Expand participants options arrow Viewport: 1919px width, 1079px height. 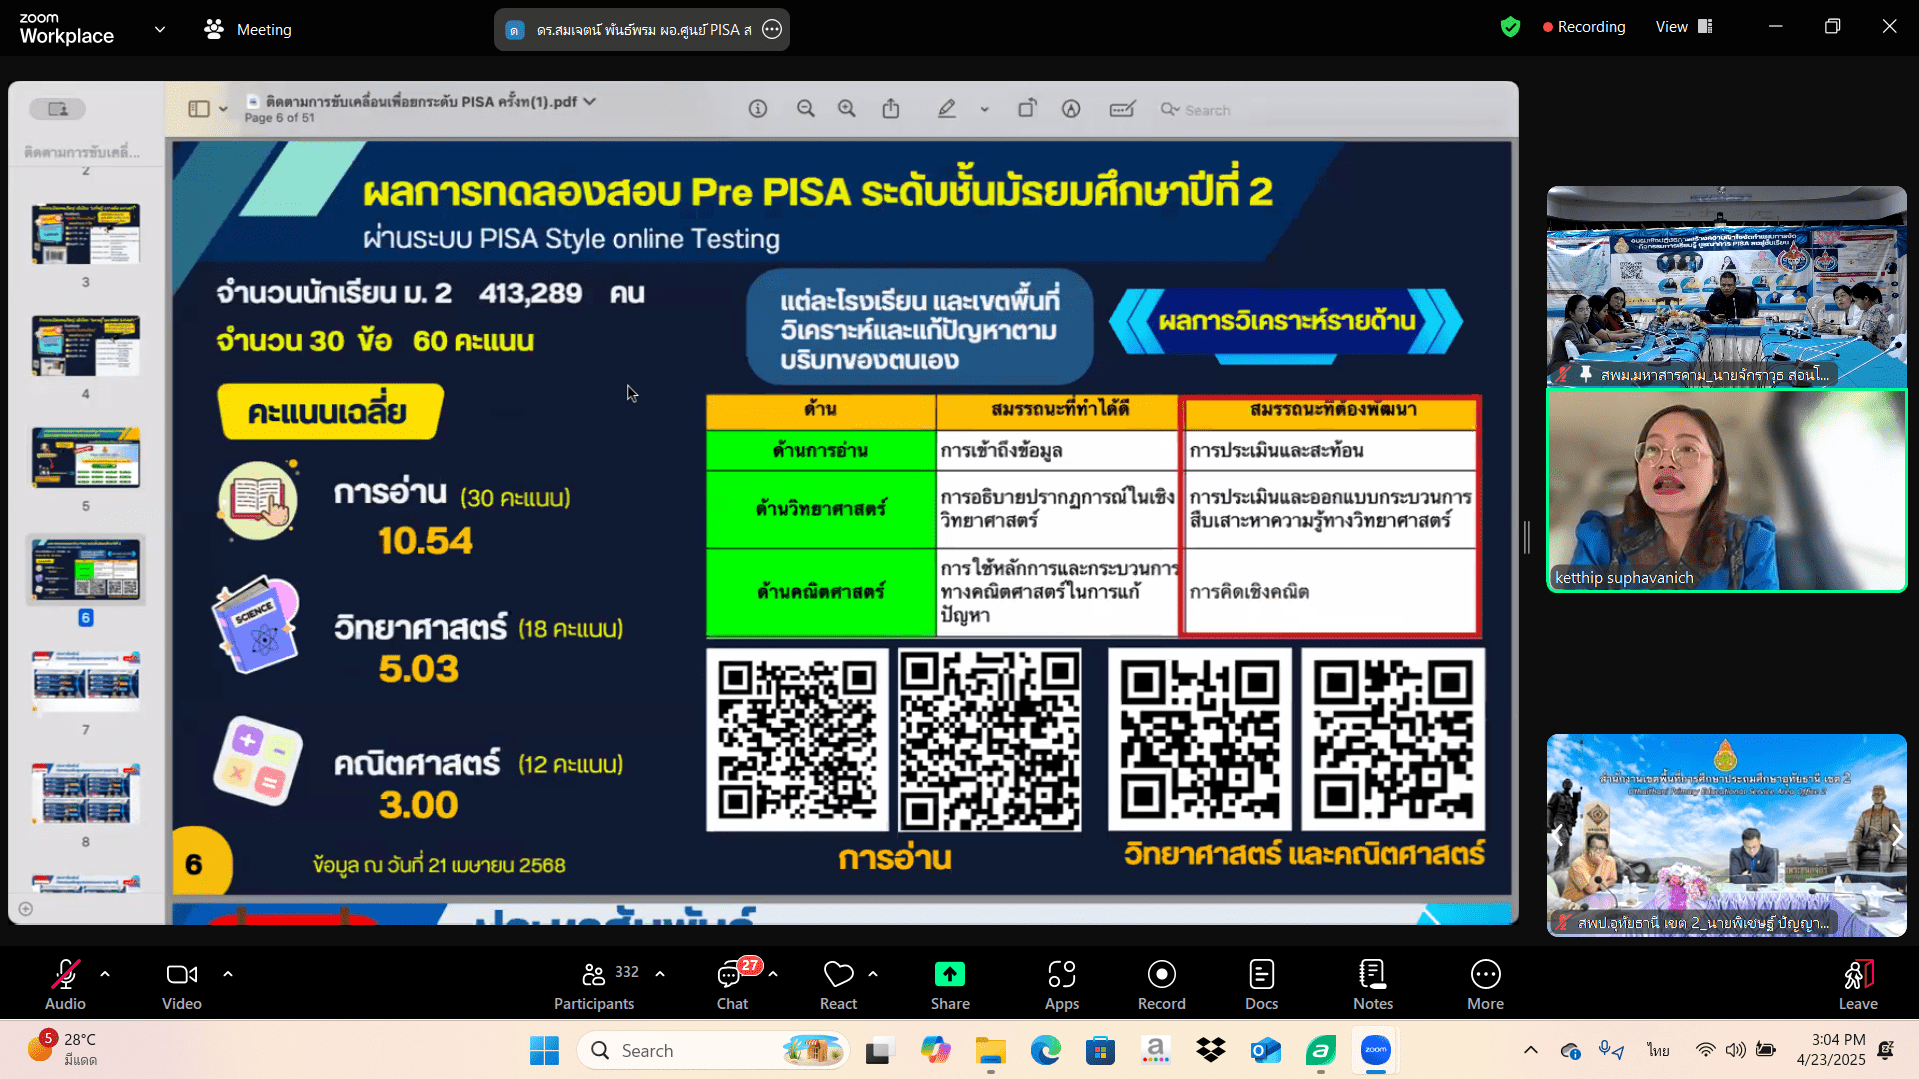coord(660,973)
